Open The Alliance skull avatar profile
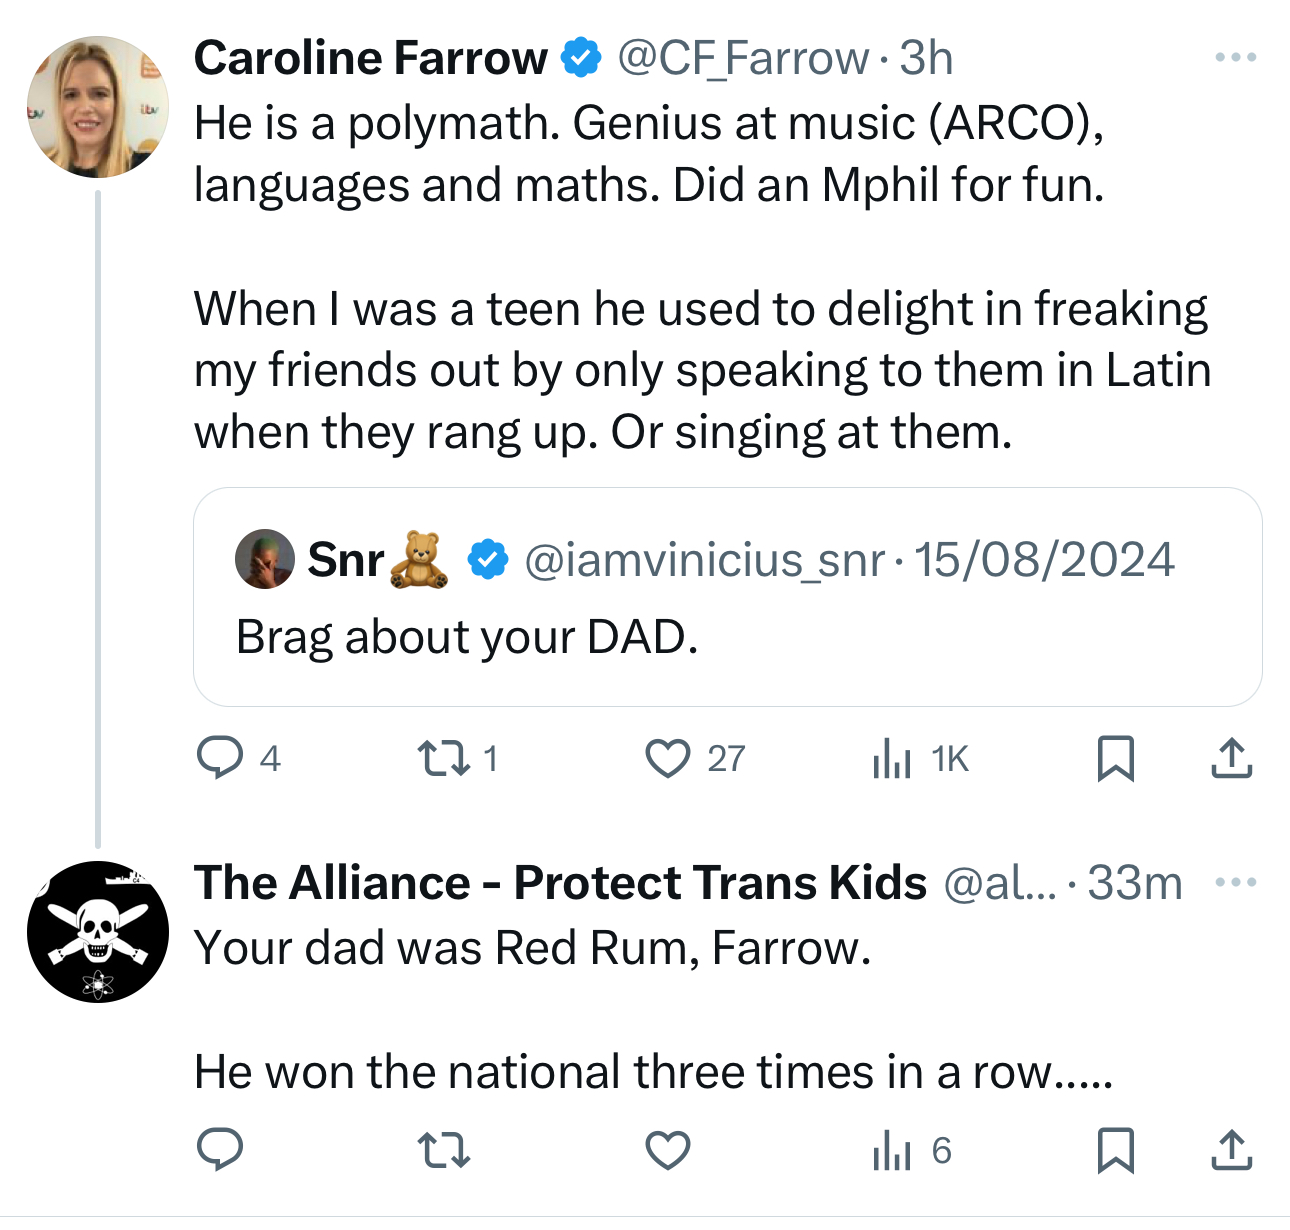The width and height of the screenshot is (1290, 1230). [x=98, y=932]
